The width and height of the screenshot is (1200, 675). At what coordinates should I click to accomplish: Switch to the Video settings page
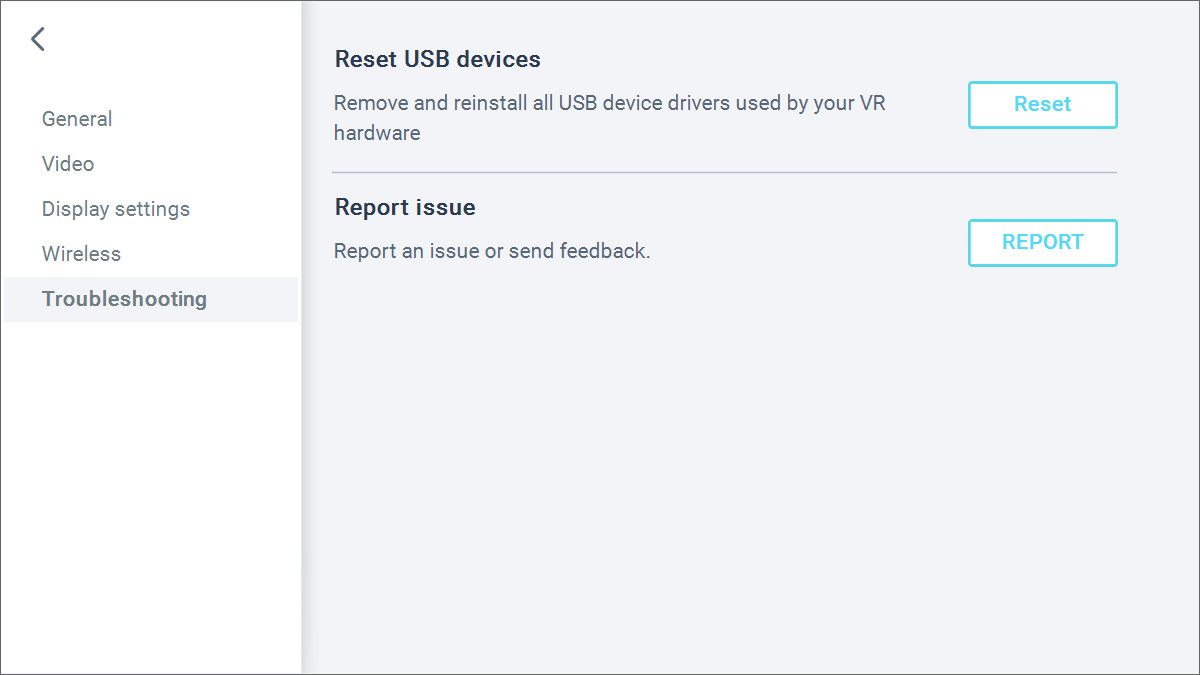pyautogui.click(x=68, y=163)
